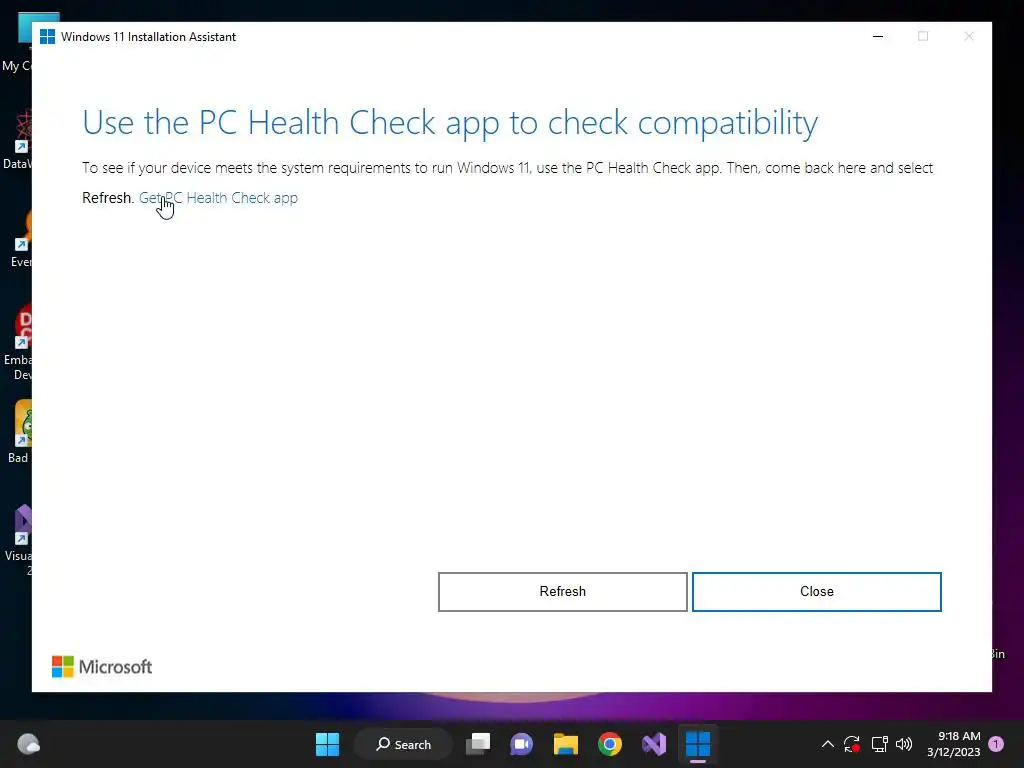Minimize the Installation Assistant window
Viewport: 1024px width, 768px height.
878,37
